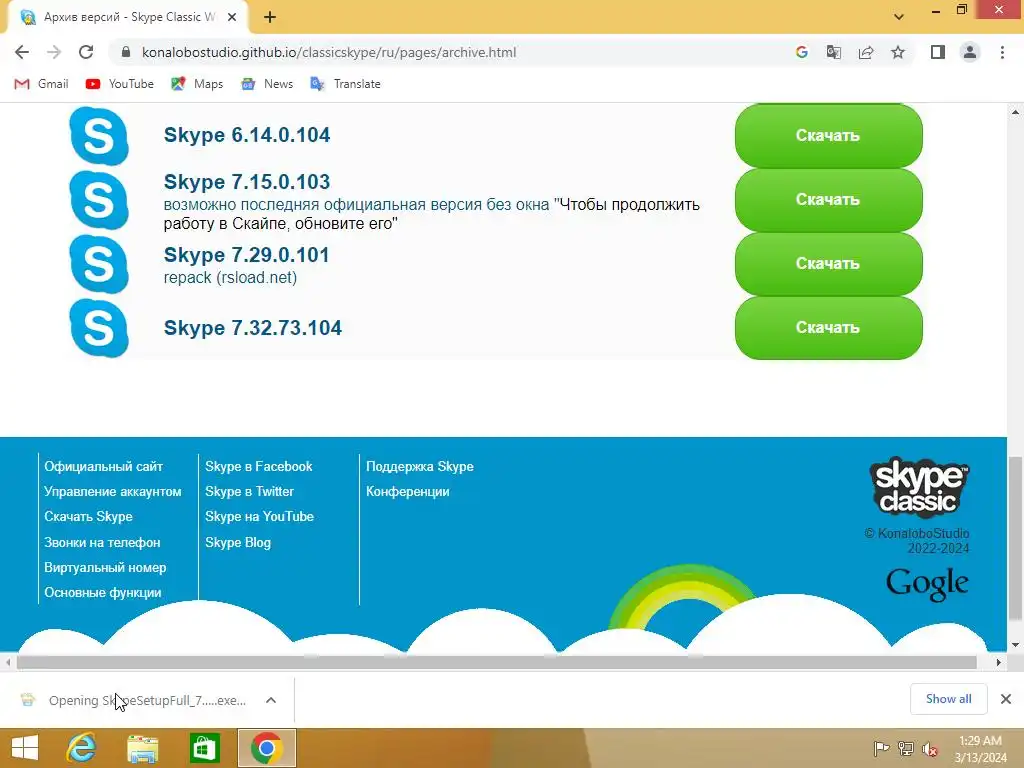Click the Skype logo beside version 7.29.0.101

click(x=99, y=264)
